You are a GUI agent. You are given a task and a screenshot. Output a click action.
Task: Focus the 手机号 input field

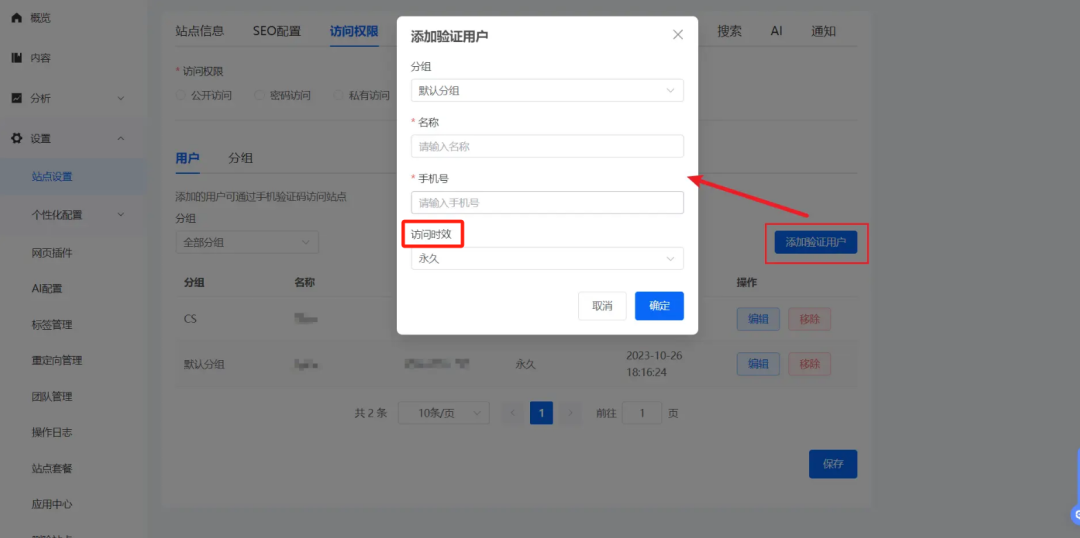click(x=547, y=203)
